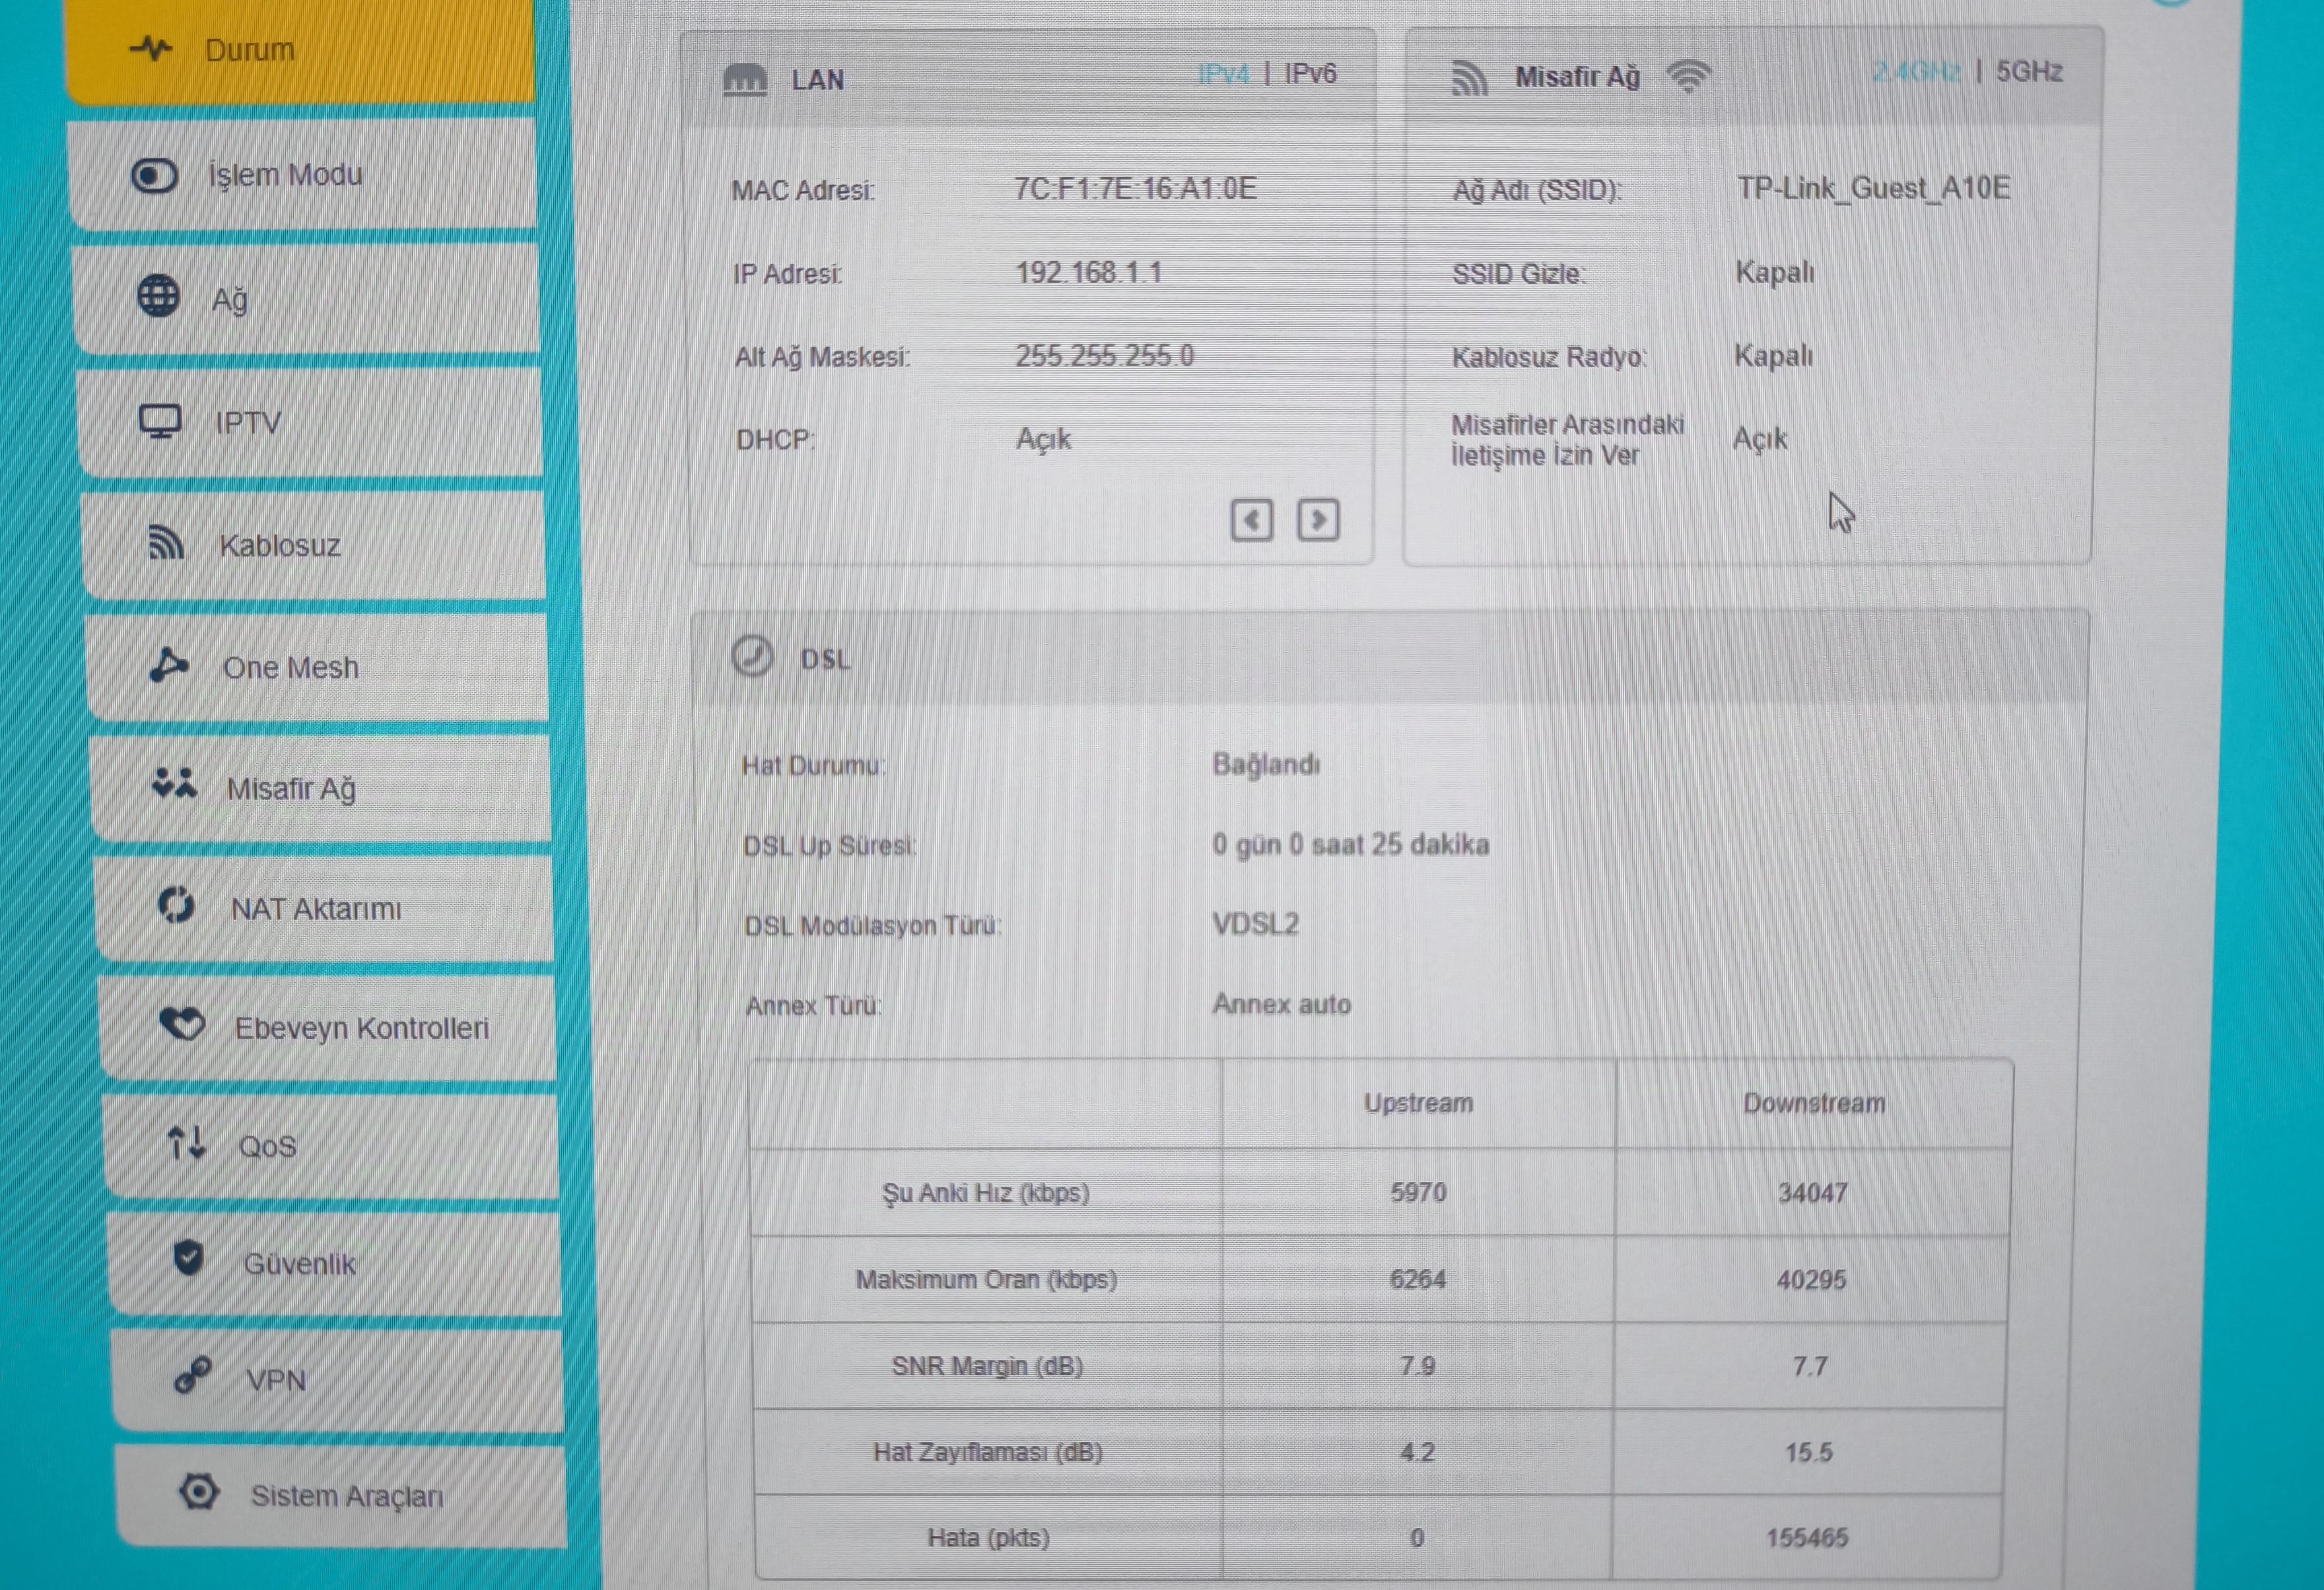Screen dimensions: 2324x1590
Task: Click the Güvenlik shield icon
Action: pyautogui.click(x=188, y=1258)
